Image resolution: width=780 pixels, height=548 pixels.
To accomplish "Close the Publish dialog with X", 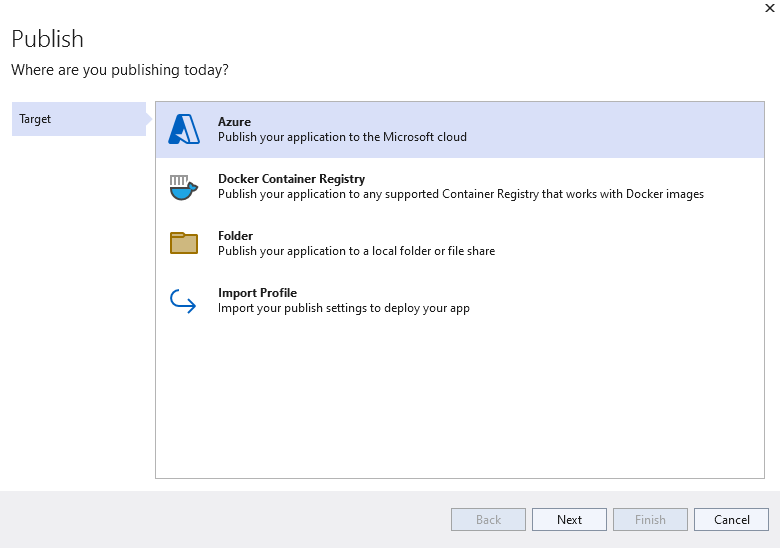I will pyautogui.click(x=770, y=8).
